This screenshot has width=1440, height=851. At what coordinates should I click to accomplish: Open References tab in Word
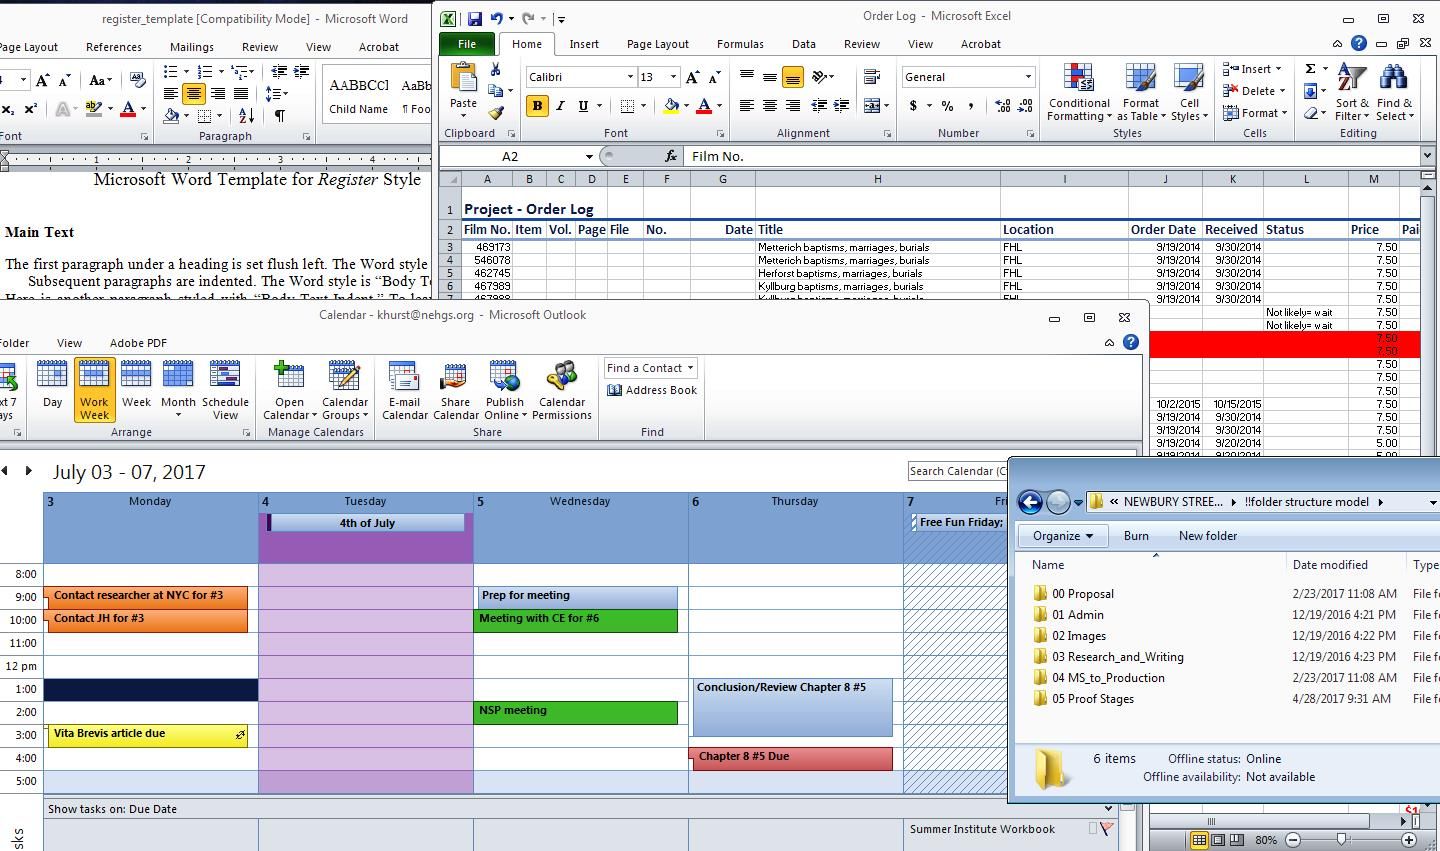pos(114,47)
